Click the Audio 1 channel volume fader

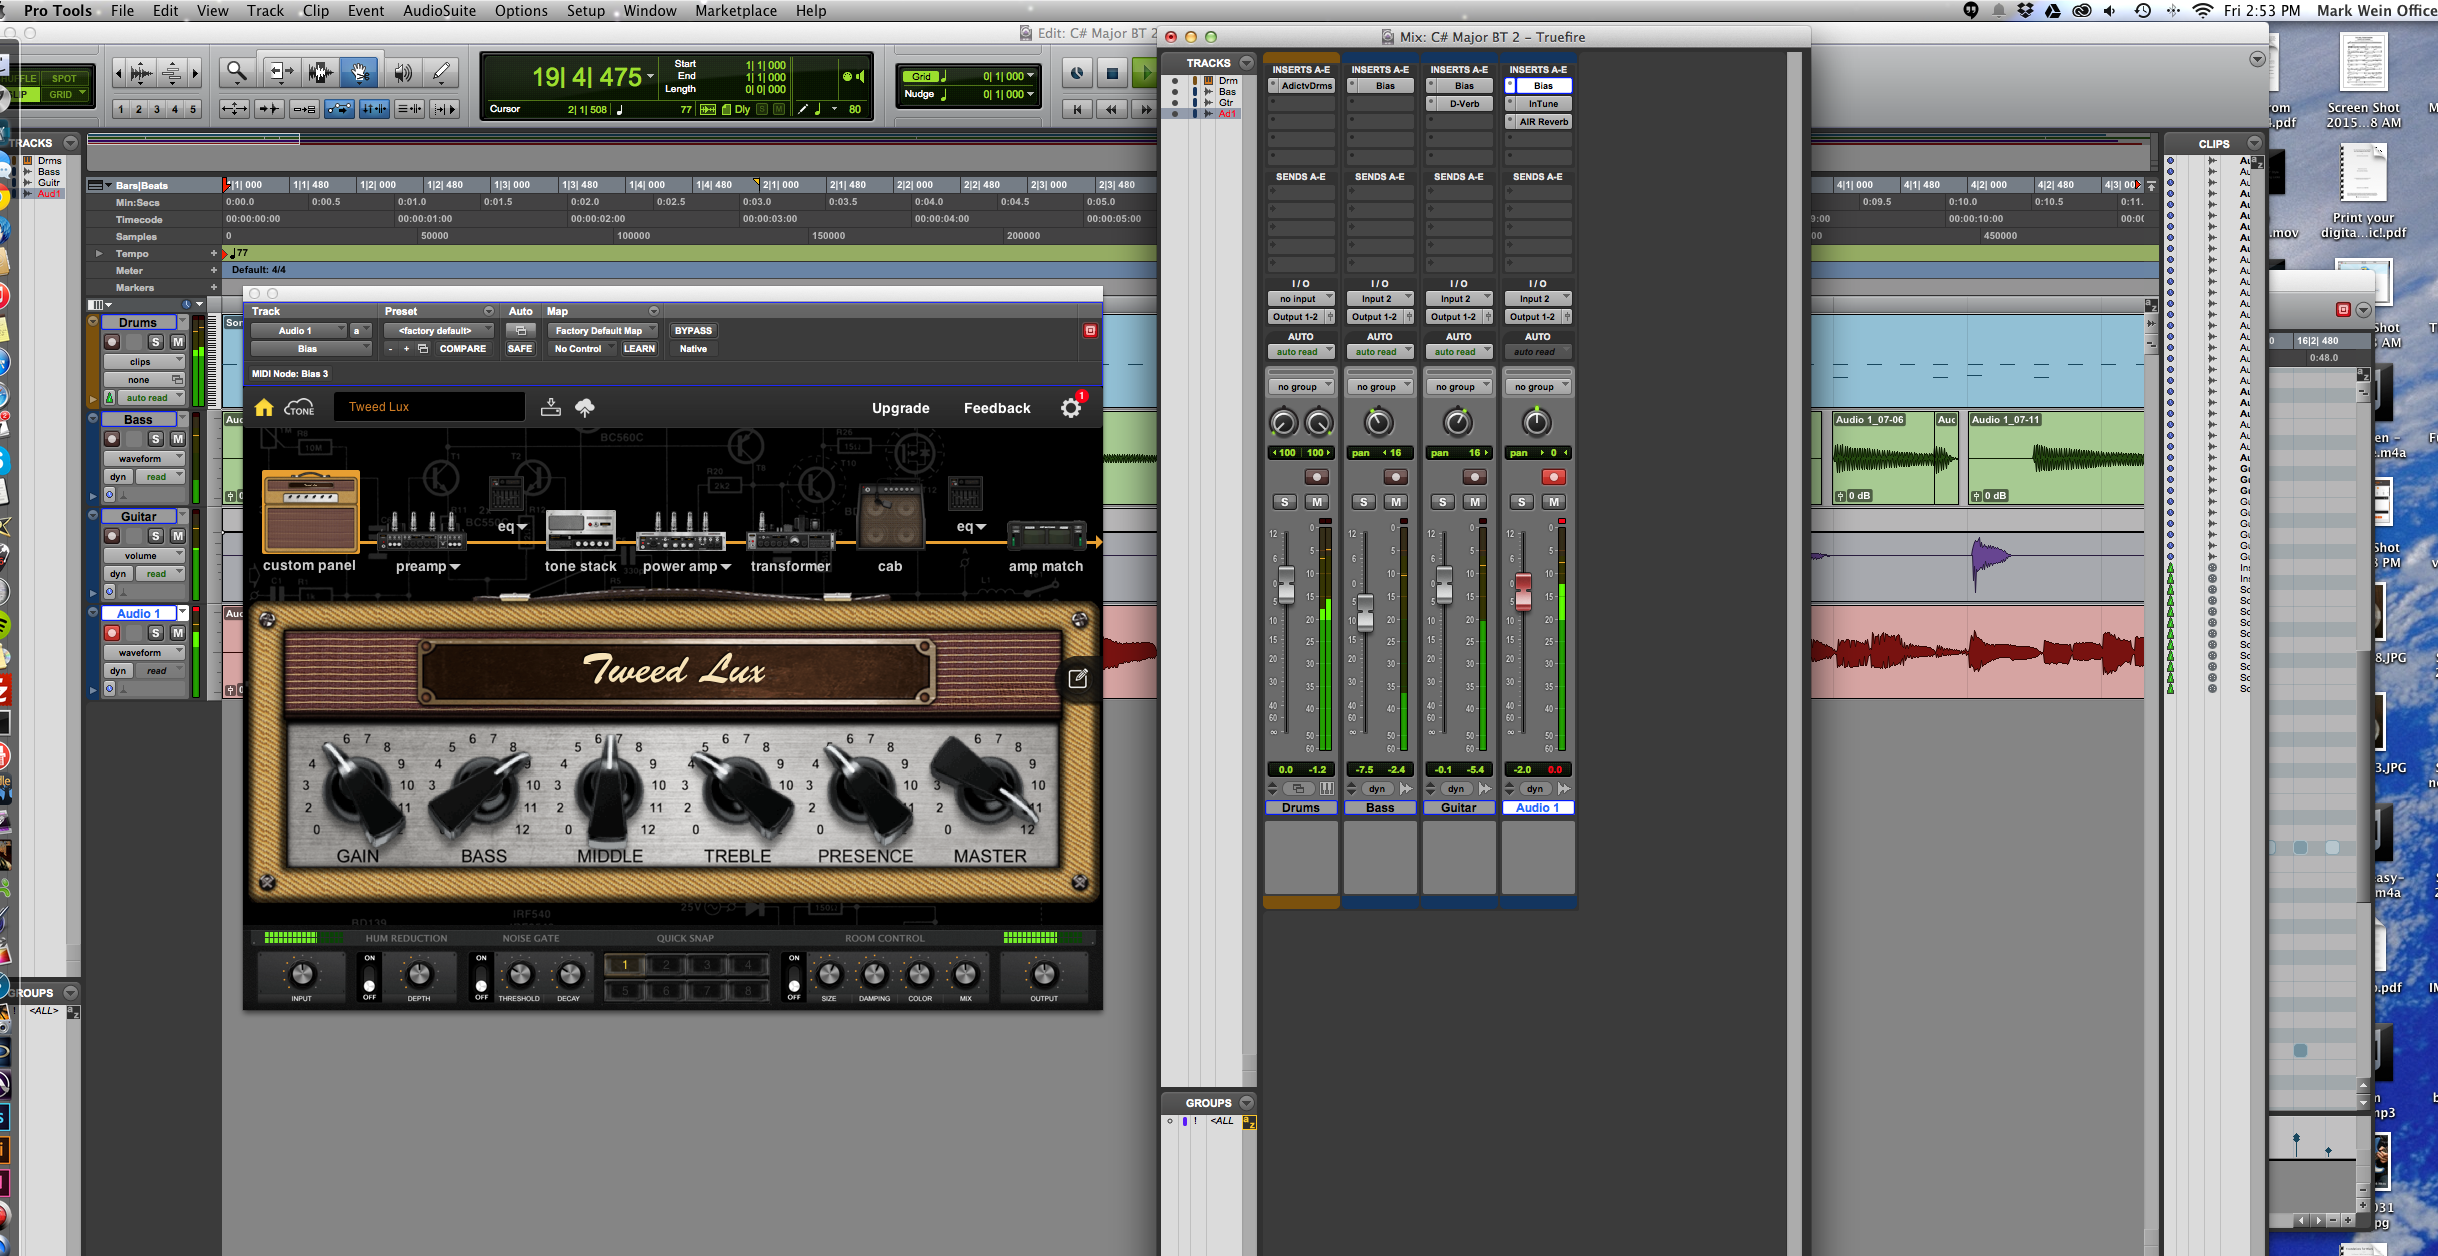point(1523,592)
